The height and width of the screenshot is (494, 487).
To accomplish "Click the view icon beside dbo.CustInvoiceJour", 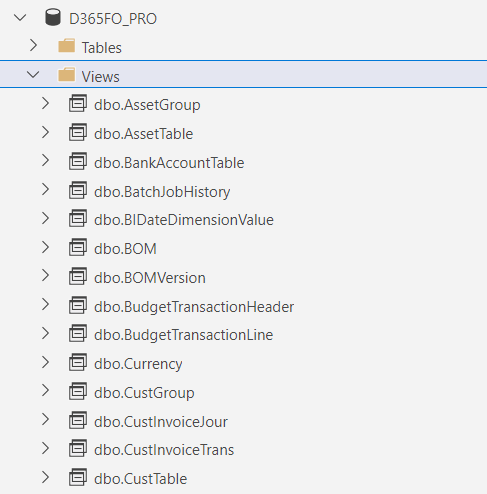I will [x=78, y=420].
